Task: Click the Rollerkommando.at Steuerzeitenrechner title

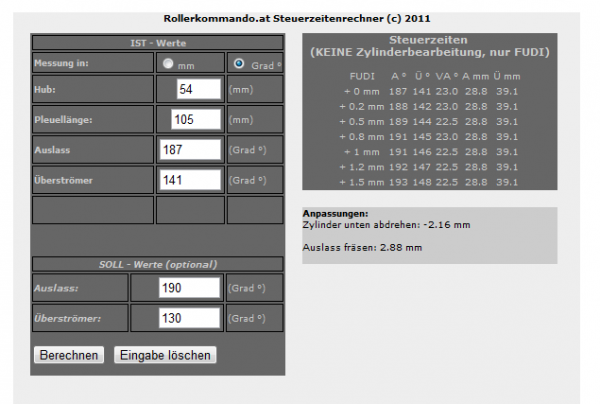Action: (x=297, y=18)
